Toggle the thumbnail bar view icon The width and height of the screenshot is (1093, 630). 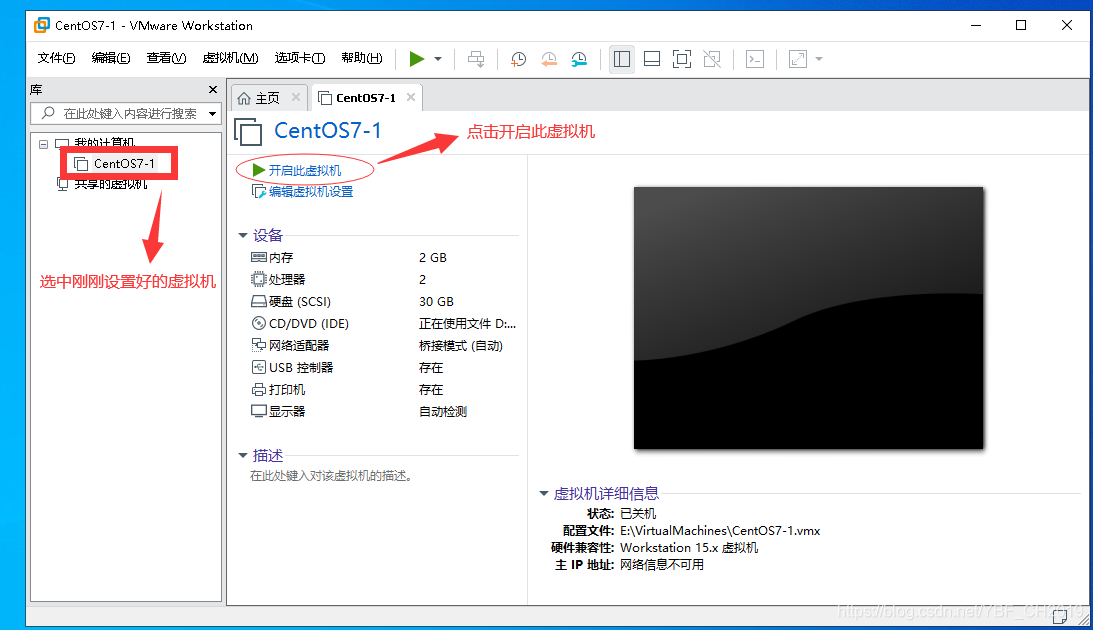tap(652, 59)
